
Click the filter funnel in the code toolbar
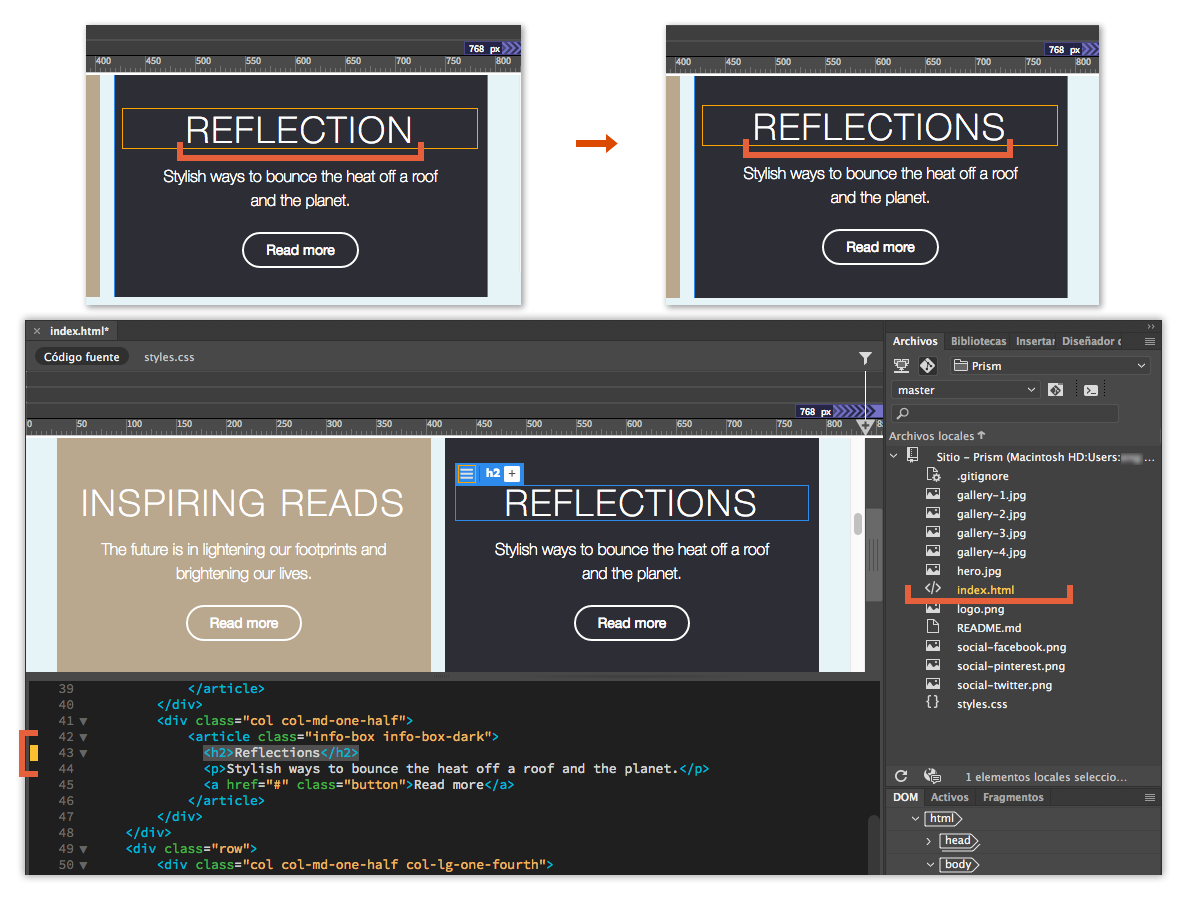(865, 358)
